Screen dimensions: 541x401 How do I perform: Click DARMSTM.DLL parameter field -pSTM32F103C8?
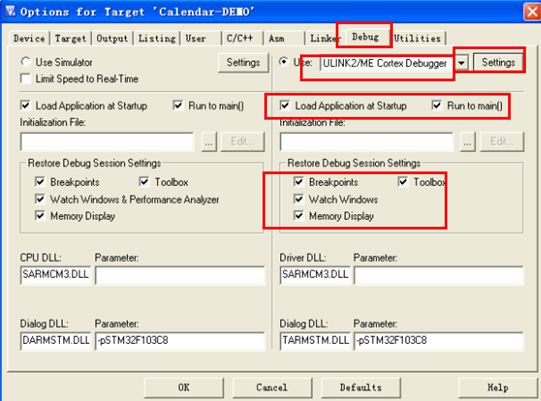[x=180, y=341]
